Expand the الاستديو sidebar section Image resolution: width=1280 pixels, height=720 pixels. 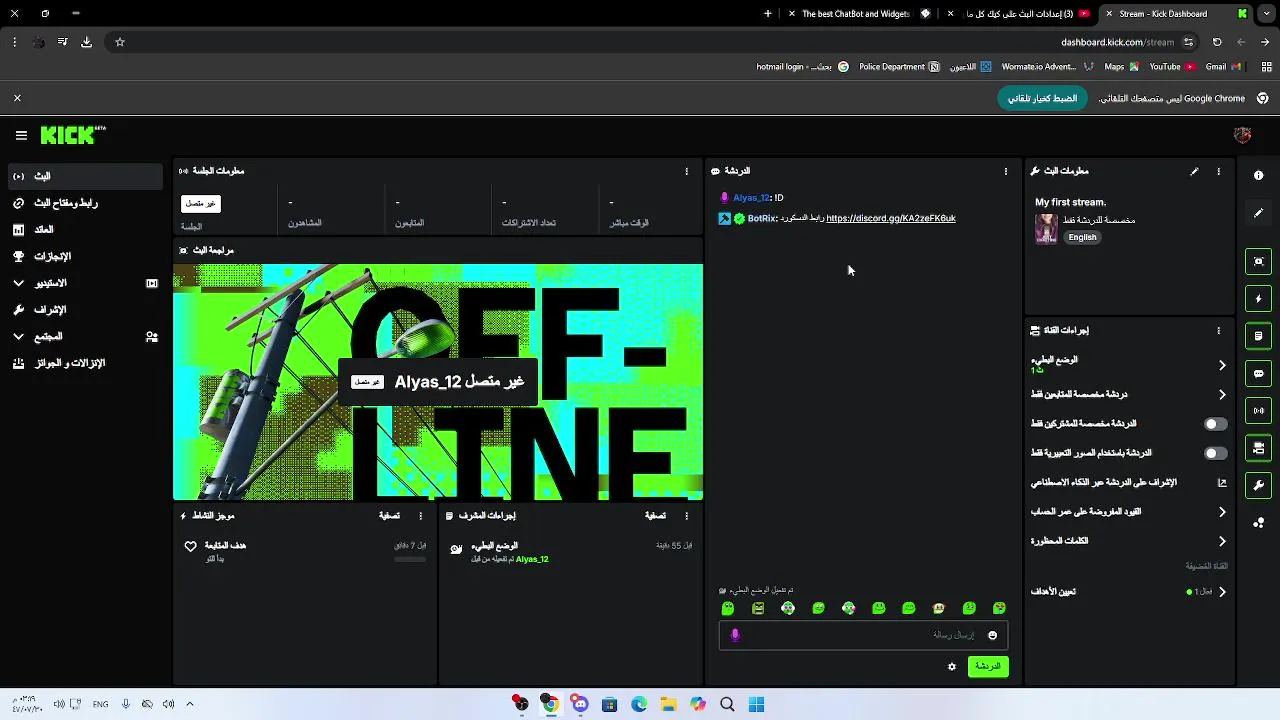coord(84,283)
